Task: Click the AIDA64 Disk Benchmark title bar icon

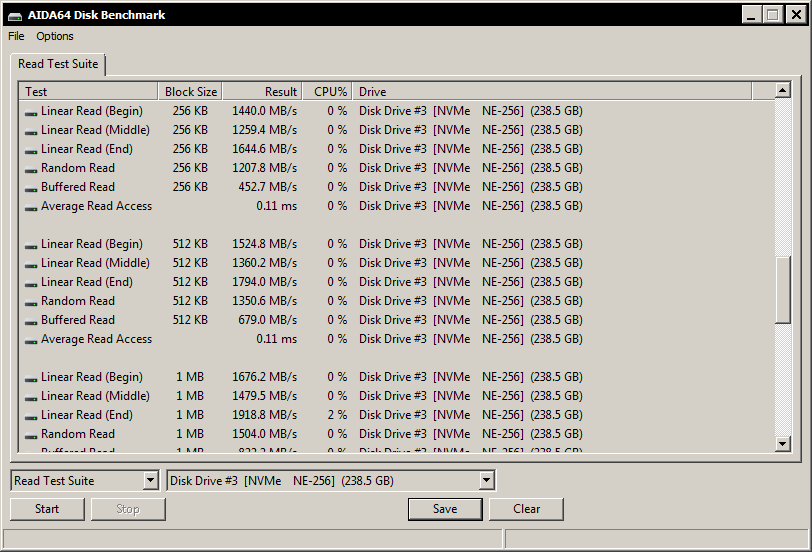Action: pos(12,15)
